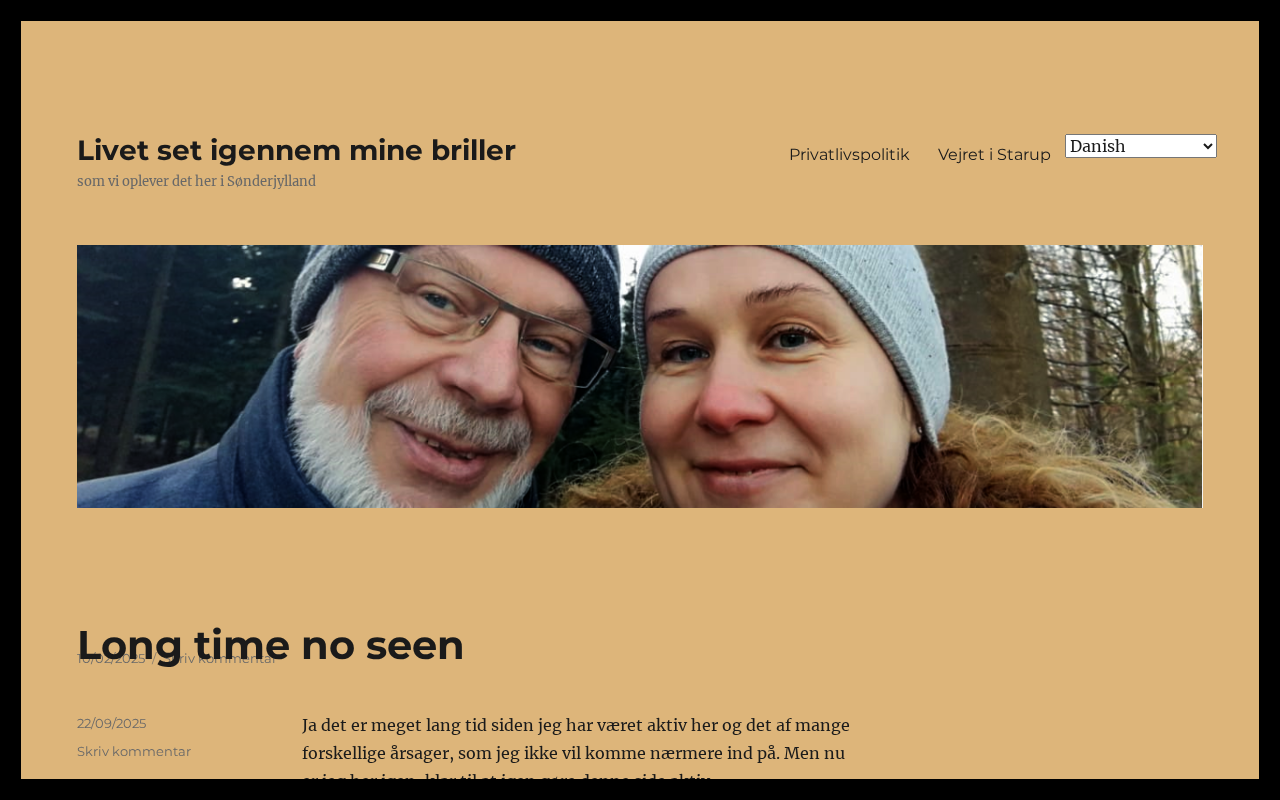Click Skriv kommentar below the post date
1280x800 pixels.
tap(133, 751)
